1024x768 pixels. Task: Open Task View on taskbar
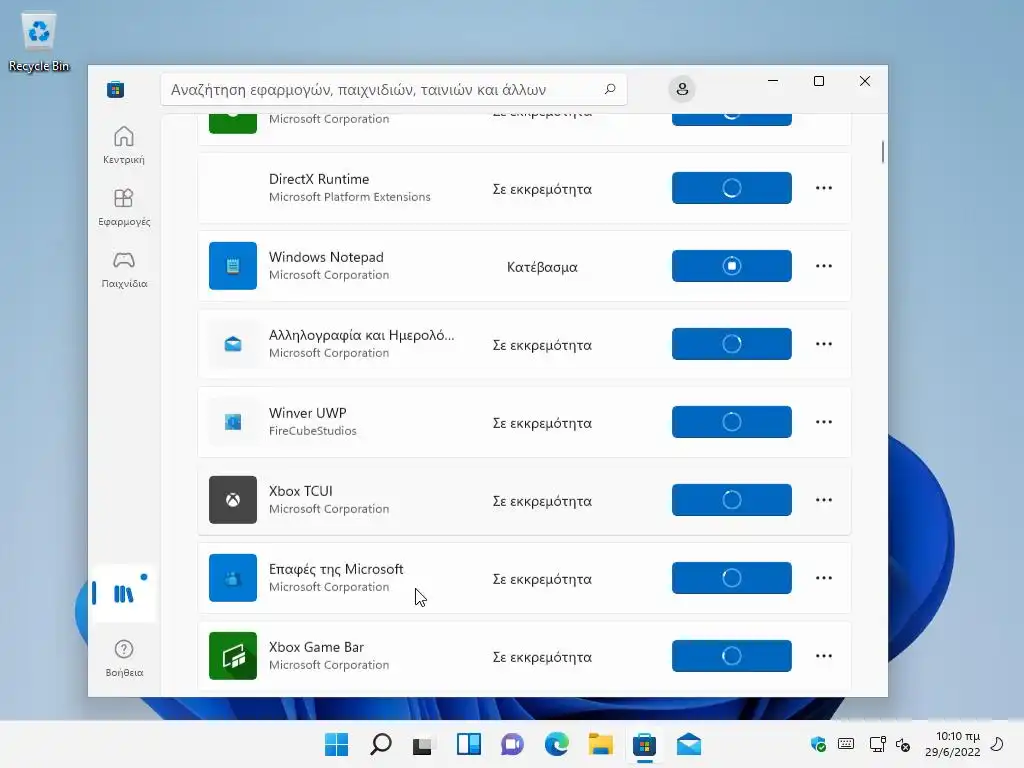(x=423, y=744)
